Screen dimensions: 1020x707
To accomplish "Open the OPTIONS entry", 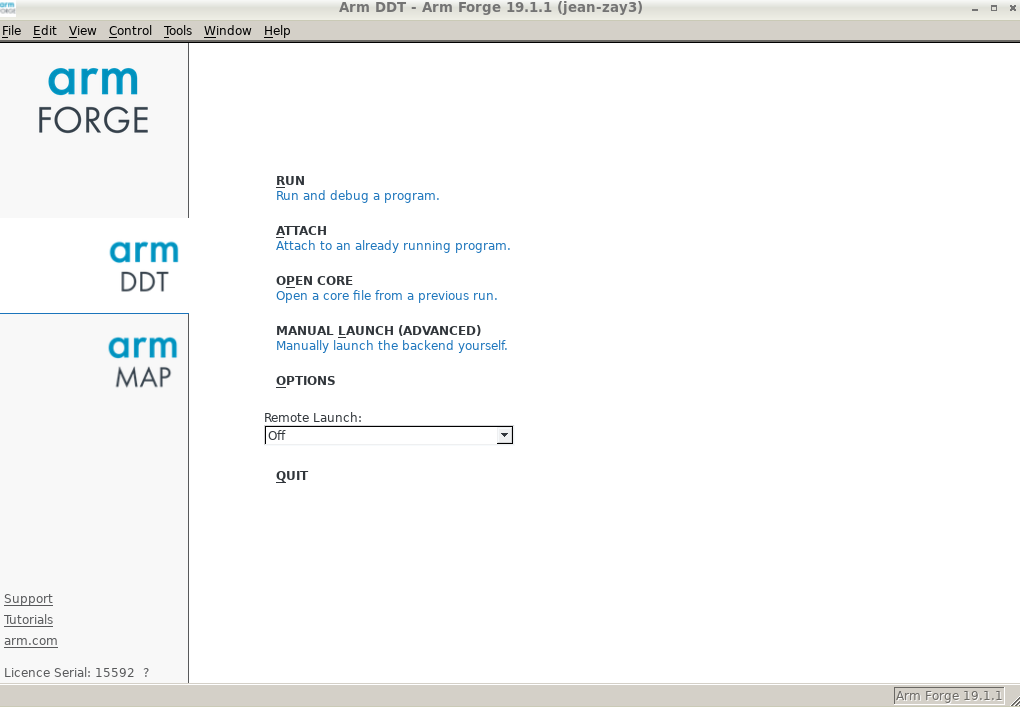I will [x=305, y=381].
